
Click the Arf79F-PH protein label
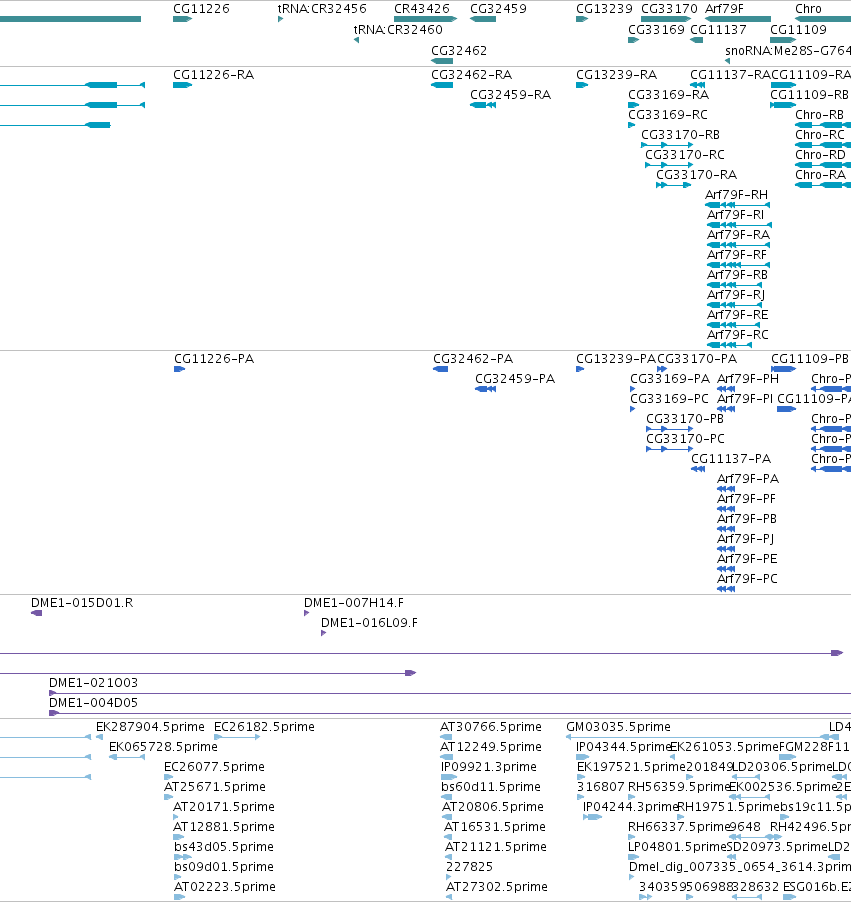(x=748, y=379)
